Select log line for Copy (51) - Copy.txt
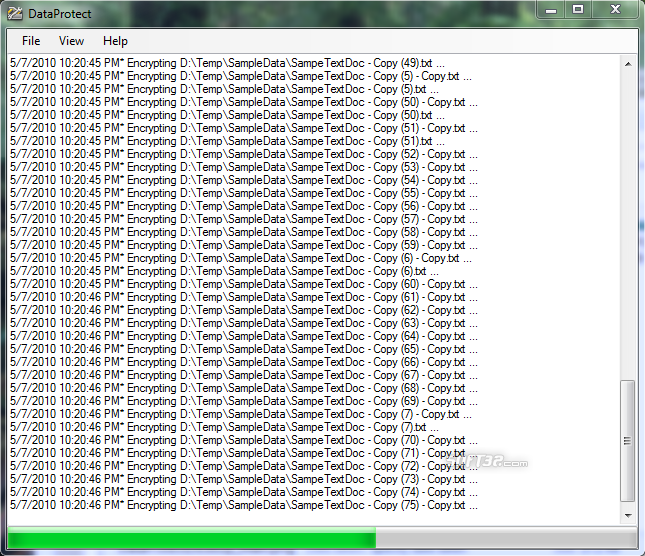The width and height of the screenshot is (645, 556). 244,128
